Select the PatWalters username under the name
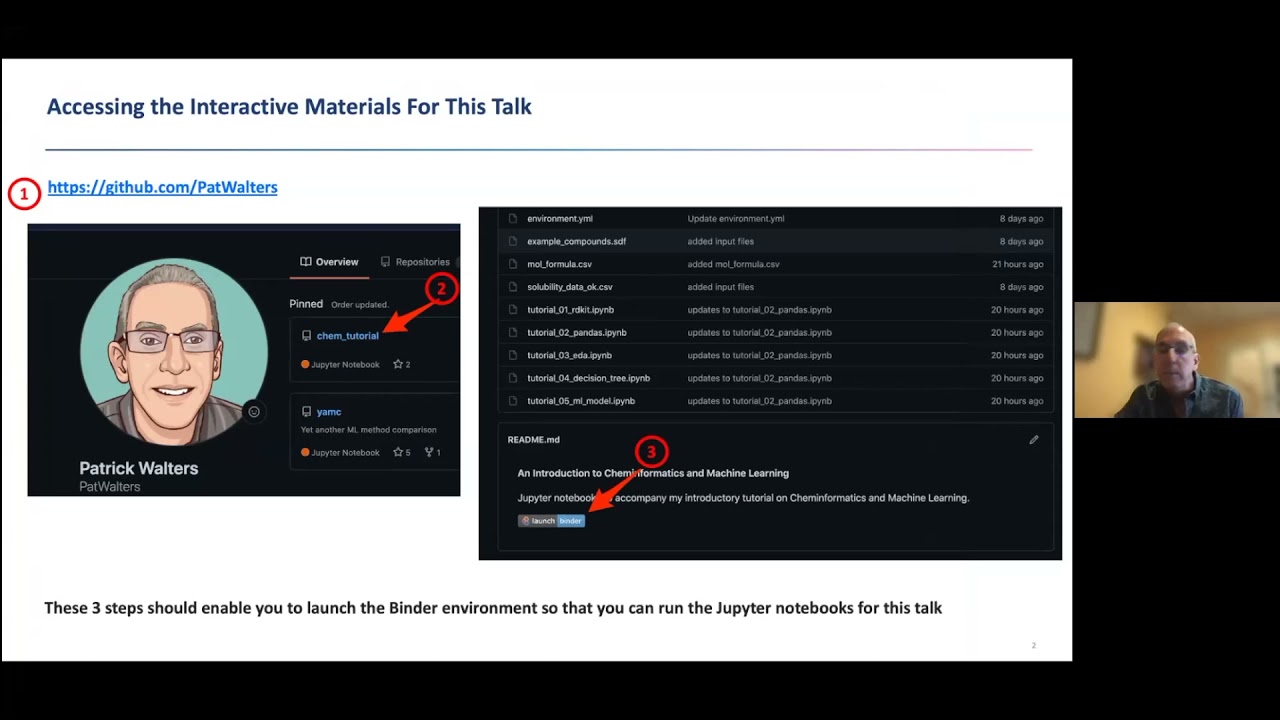Viewport: 1280px width, 720px height. click(x=110, y=487)
